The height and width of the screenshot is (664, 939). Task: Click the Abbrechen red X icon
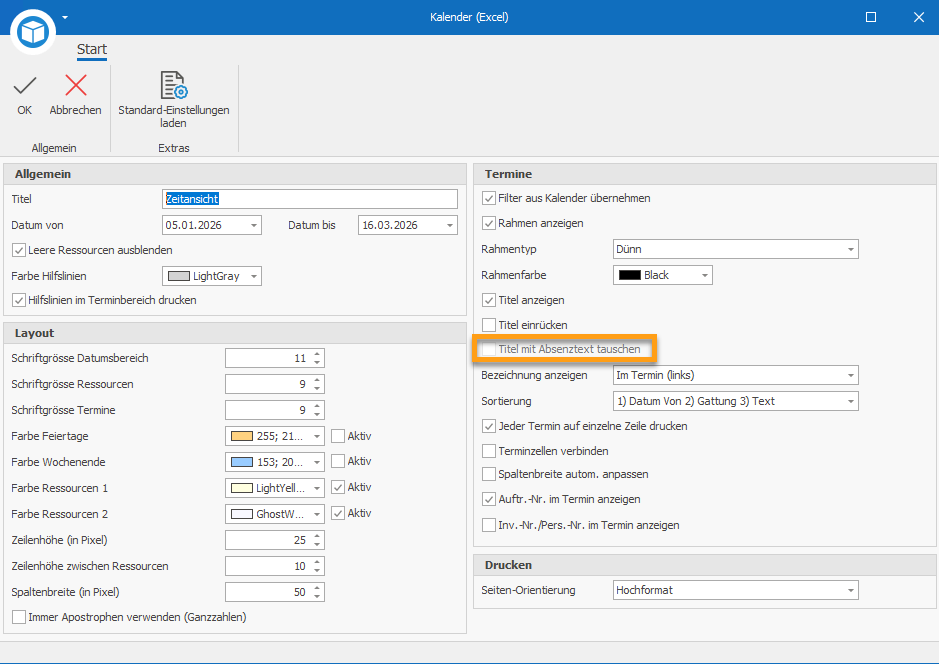[x=75, y=86]
